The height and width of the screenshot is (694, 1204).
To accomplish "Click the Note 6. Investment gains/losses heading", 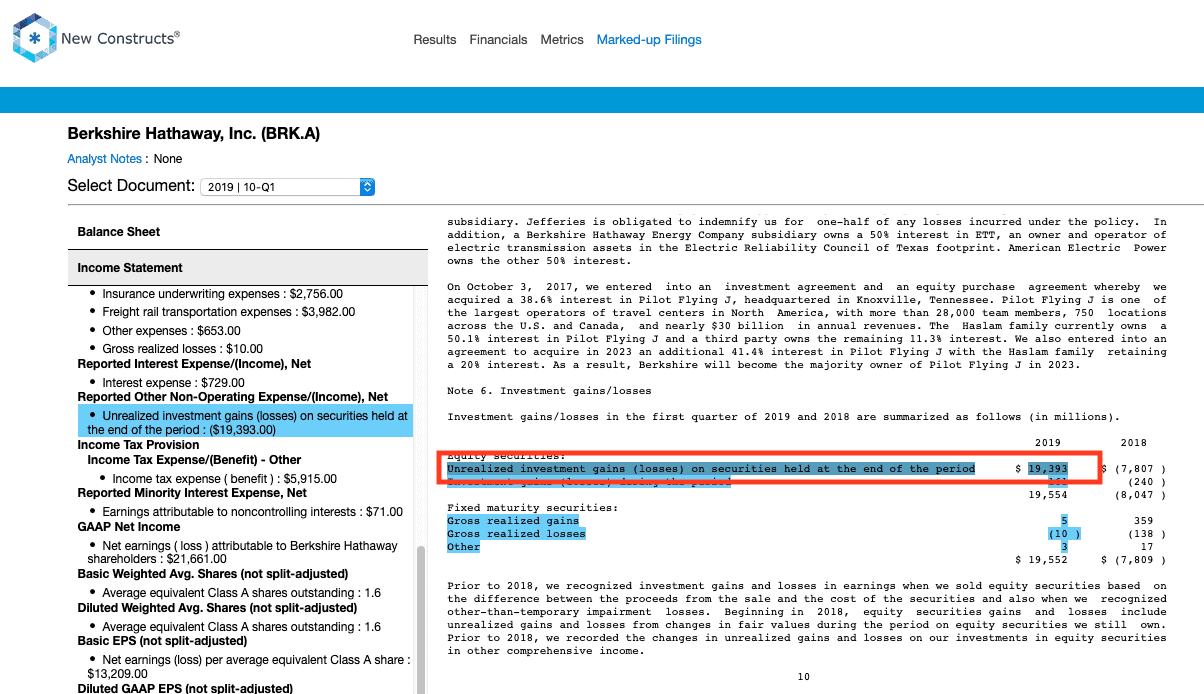I will tap(549, 391).
